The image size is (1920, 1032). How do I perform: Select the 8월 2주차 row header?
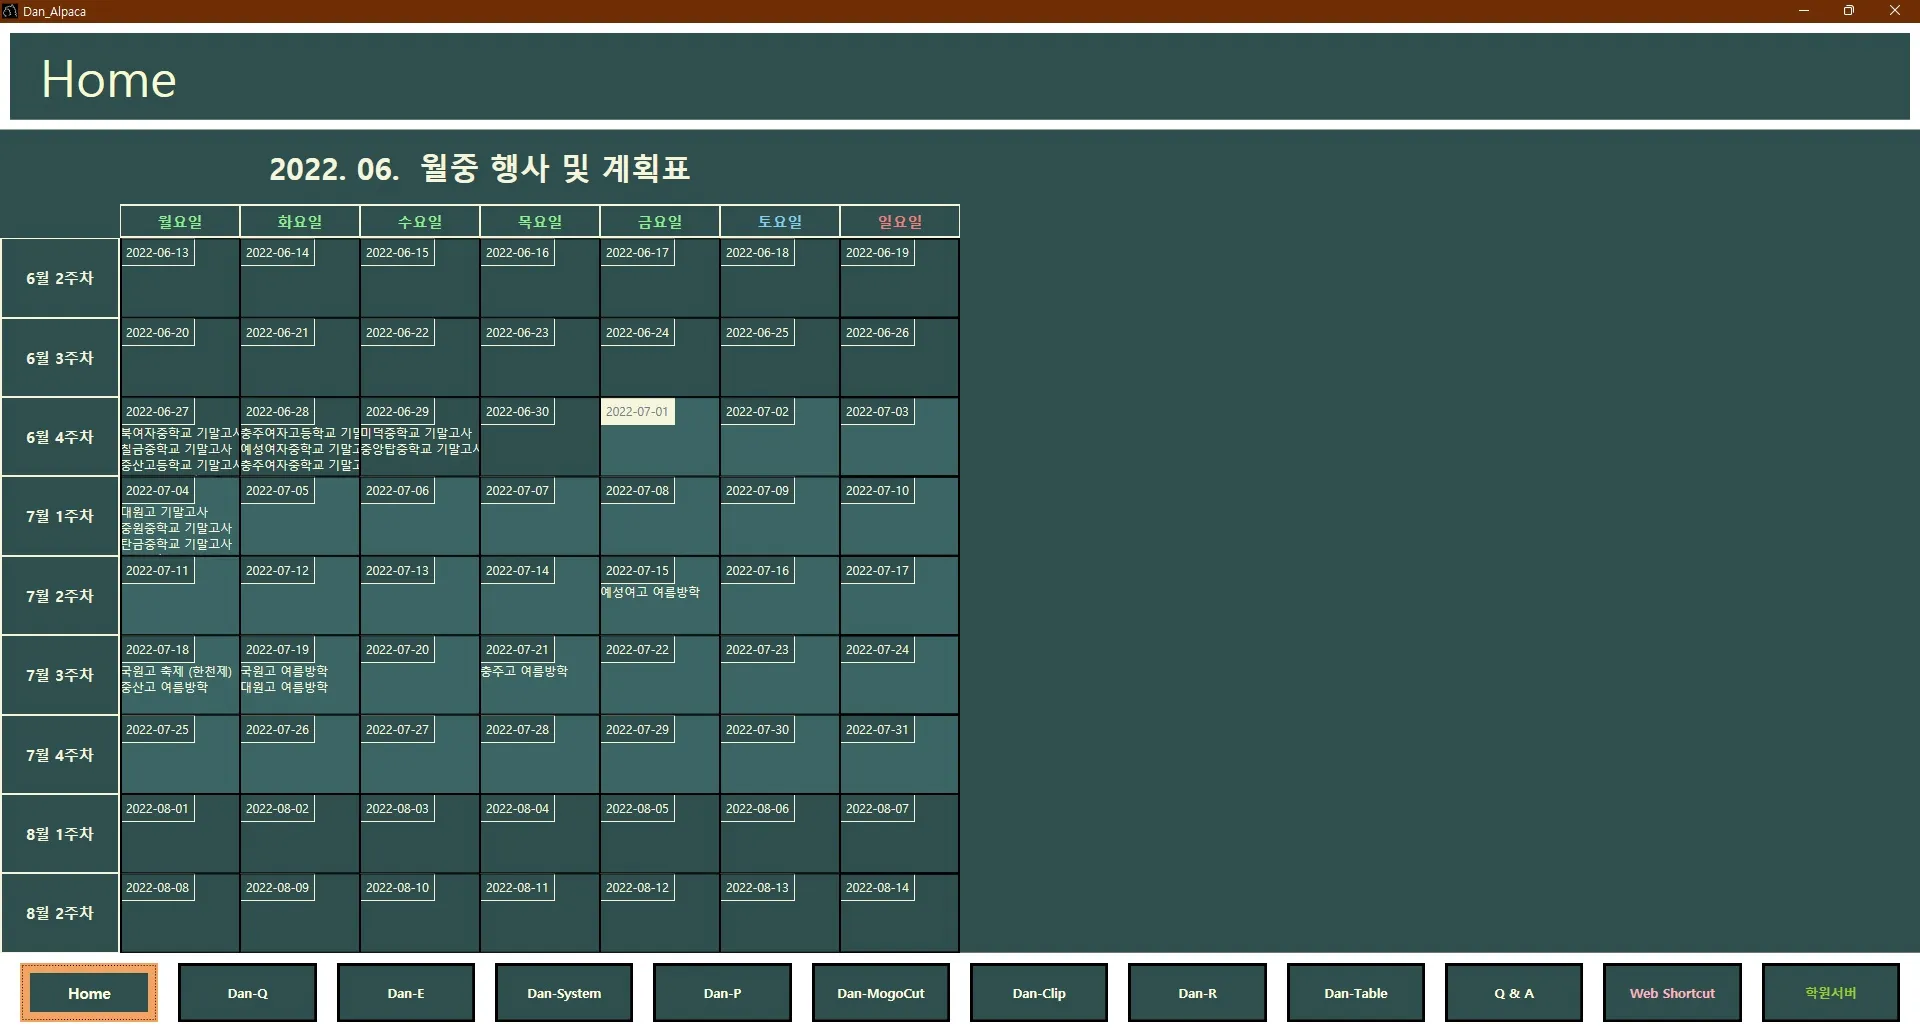[60, 913]
